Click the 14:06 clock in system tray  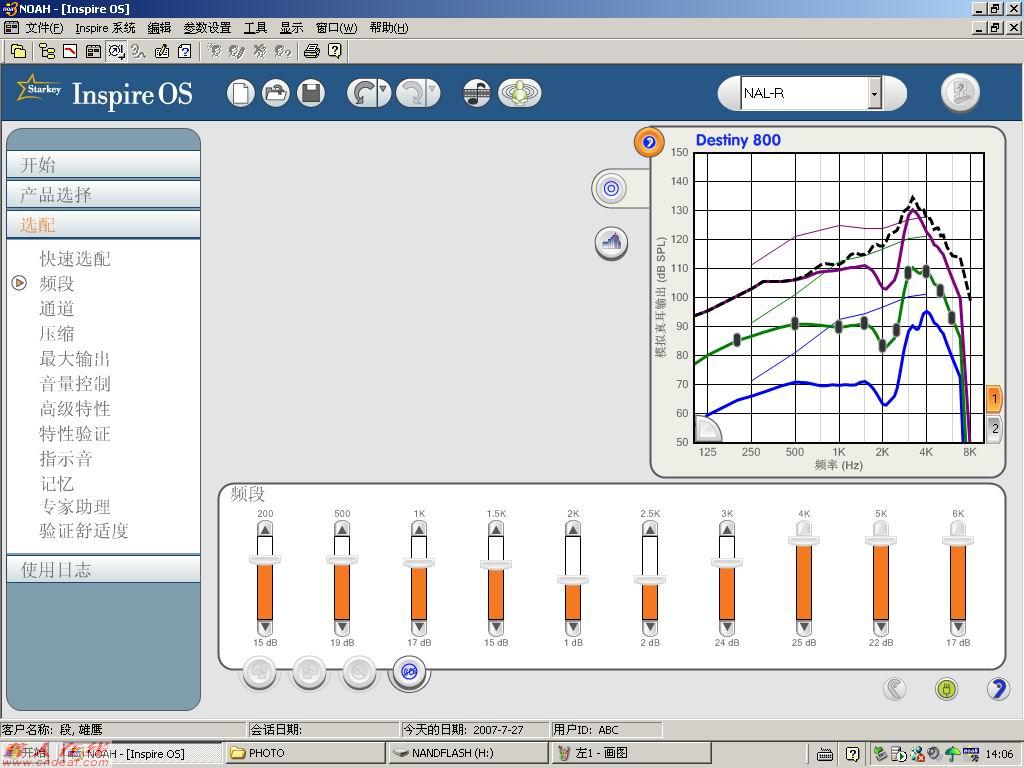(x=999, y=754)
